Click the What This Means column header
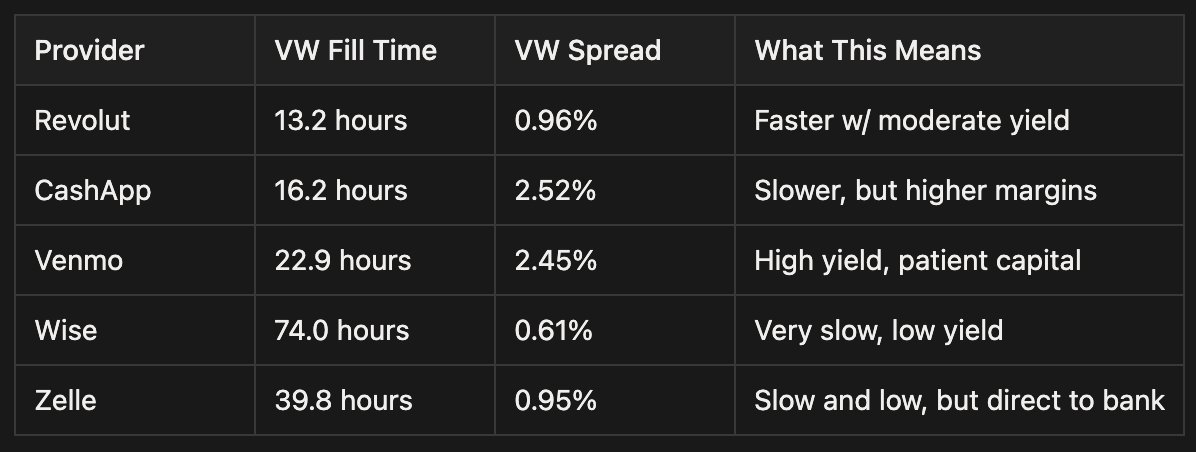Image resolution: width=1196 pixels, height=452 pixels. 867,50
